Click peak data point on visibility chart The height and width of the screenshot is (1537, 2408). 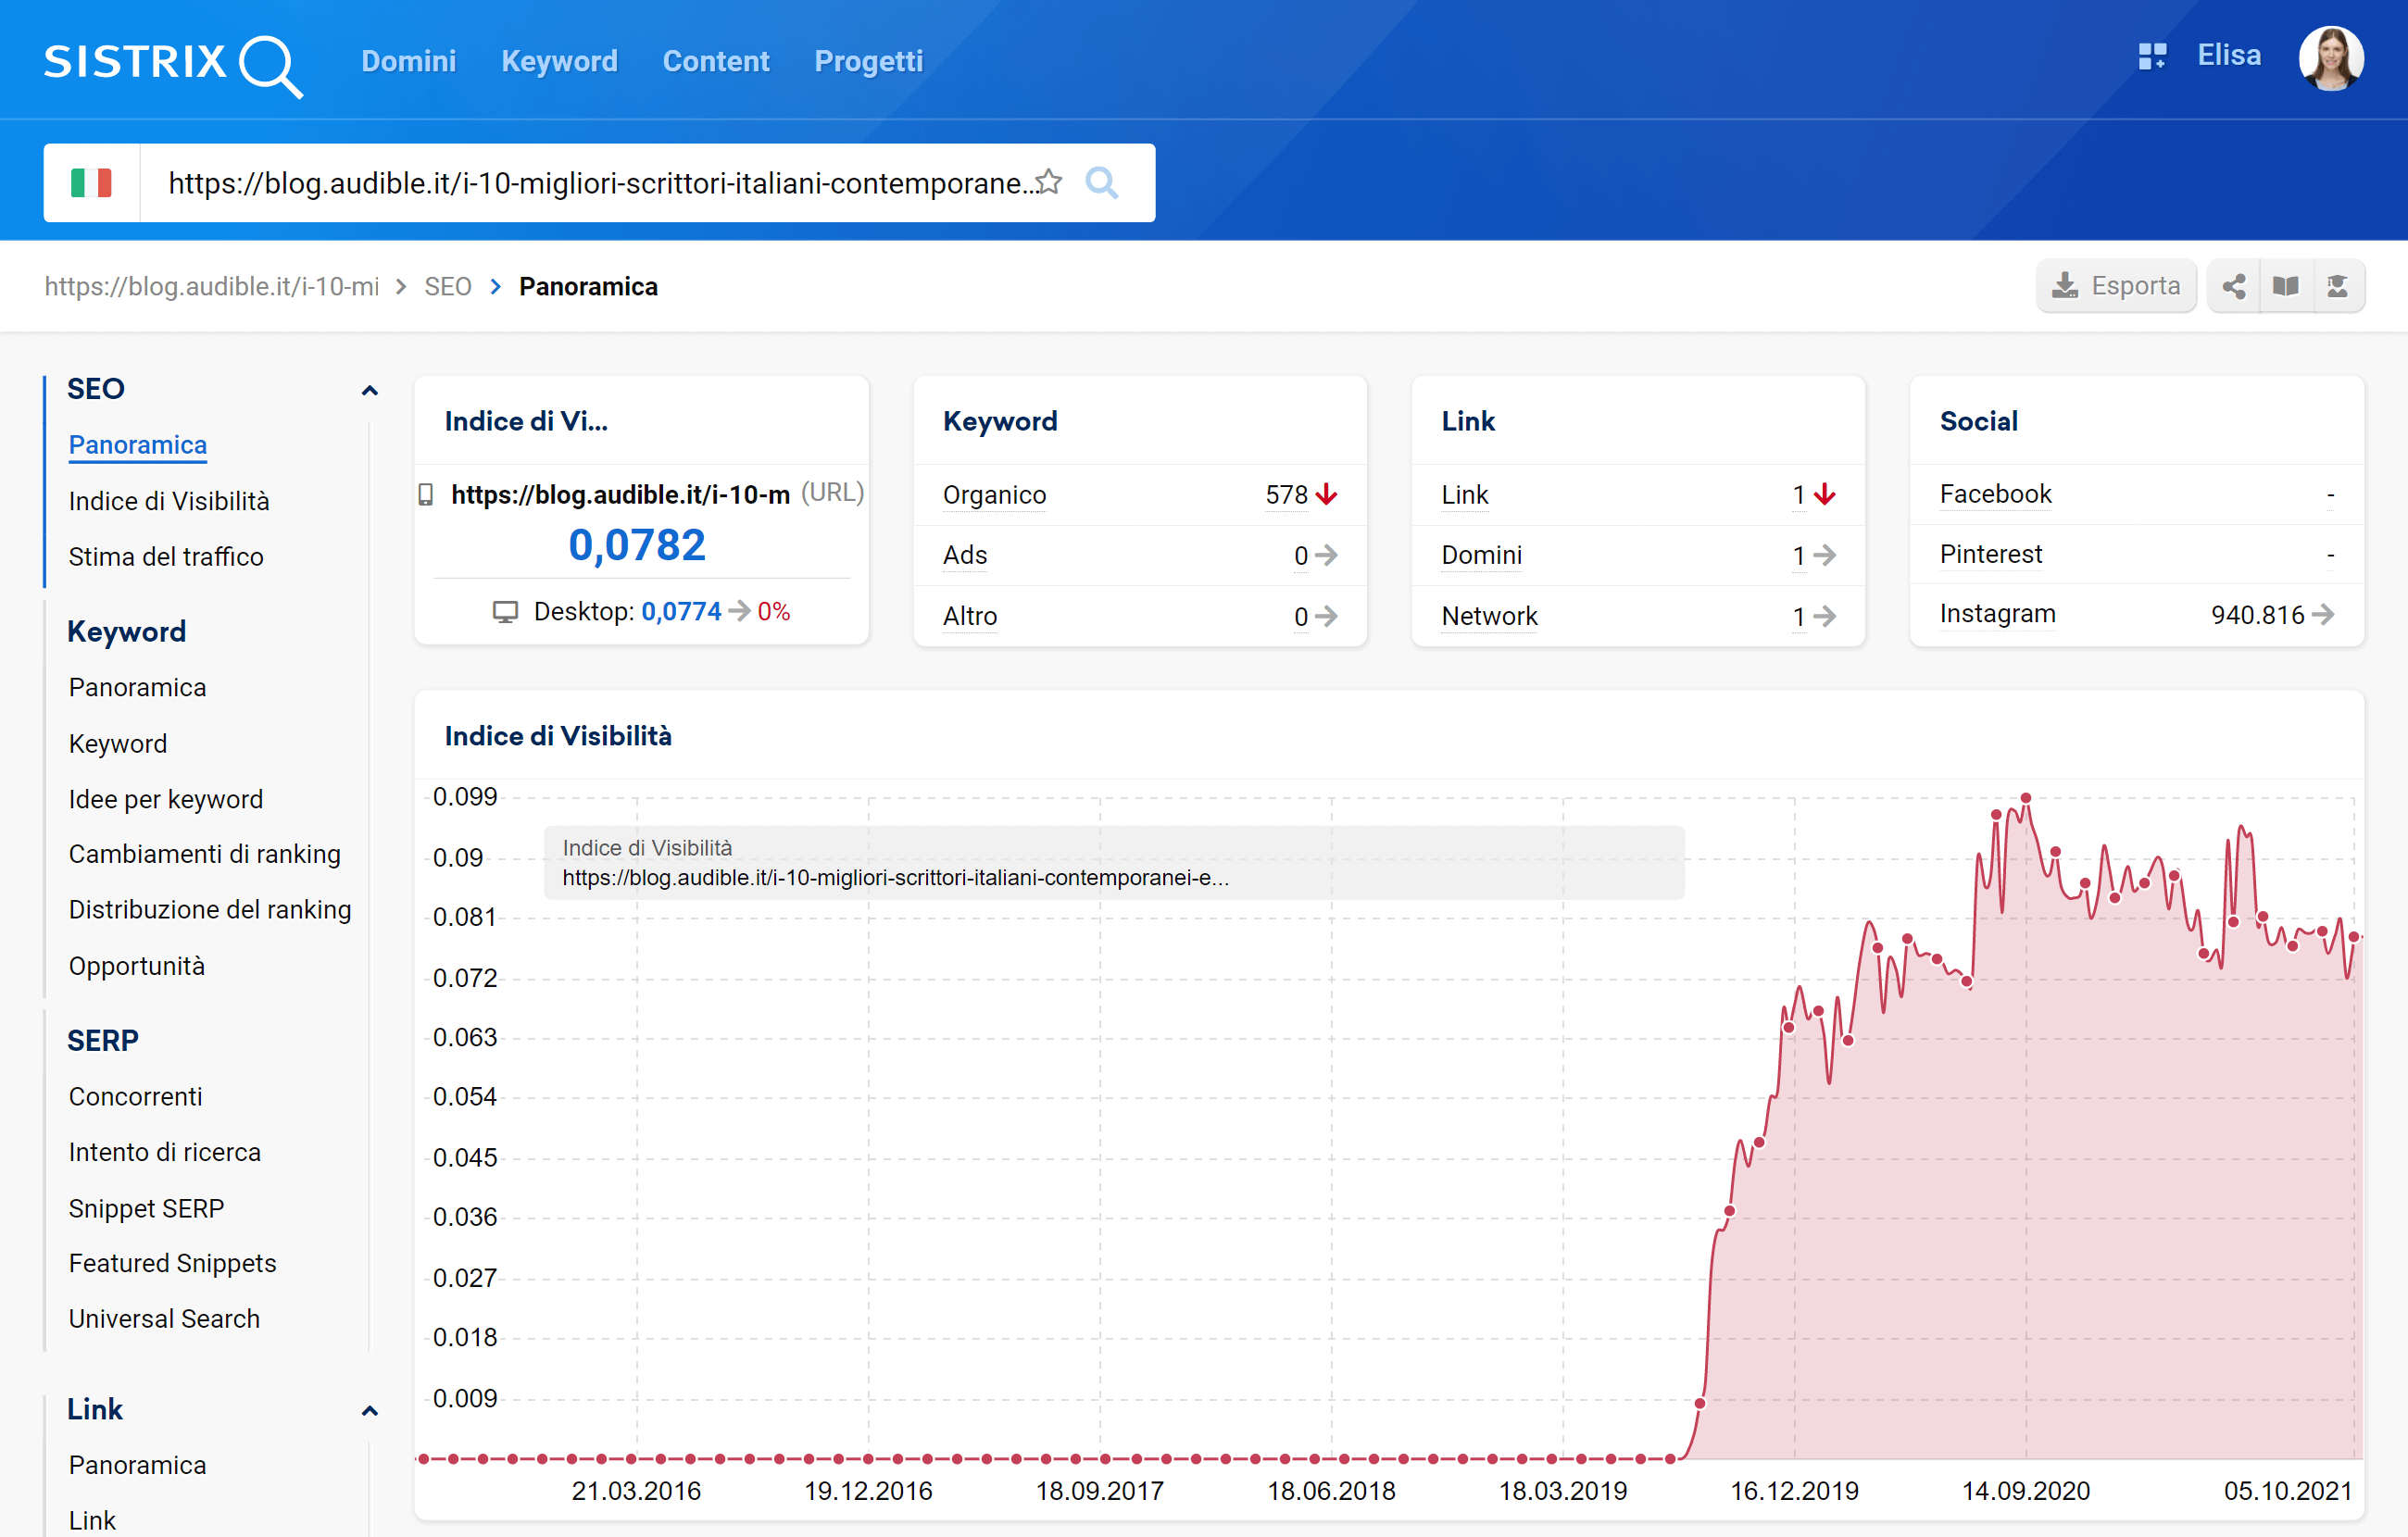2026,798
